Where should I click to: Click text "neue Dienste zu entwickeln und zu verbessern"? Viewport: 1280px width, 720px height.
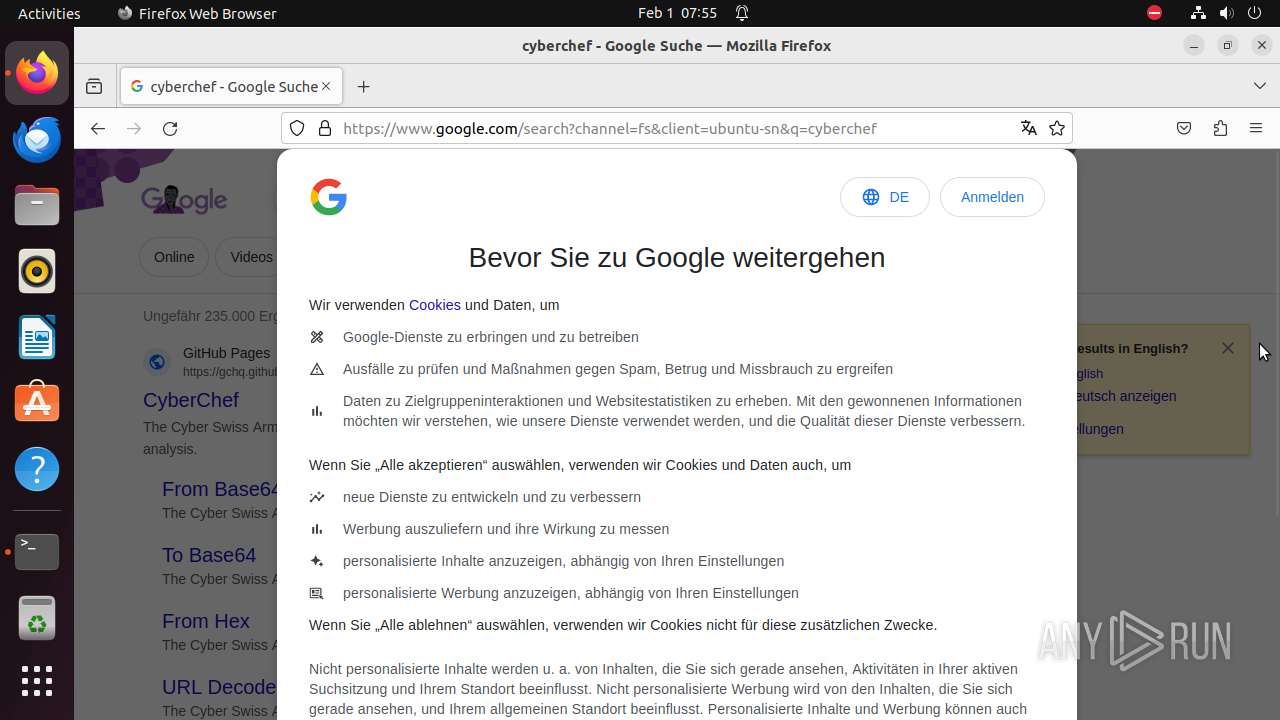492,497
